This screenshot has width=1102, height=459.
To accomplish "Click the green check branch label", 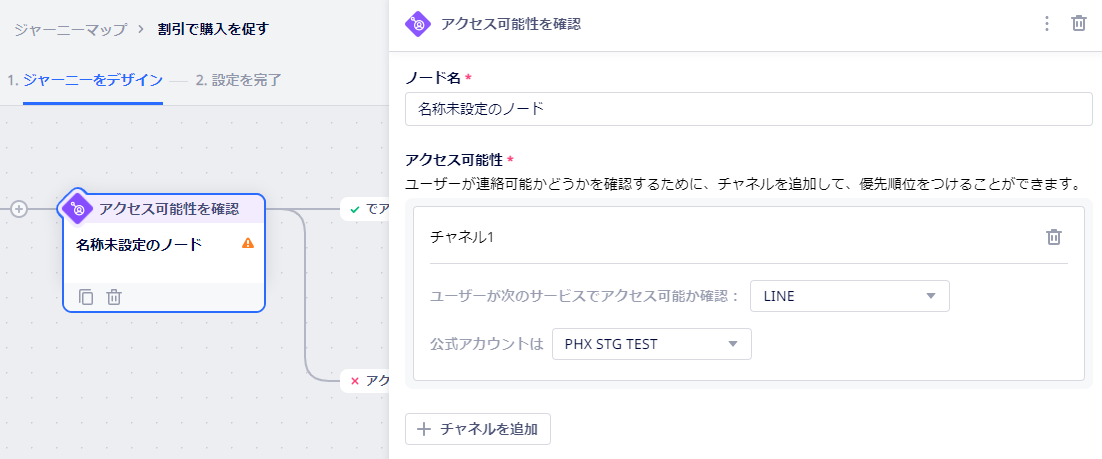I will tap(364, 209).
